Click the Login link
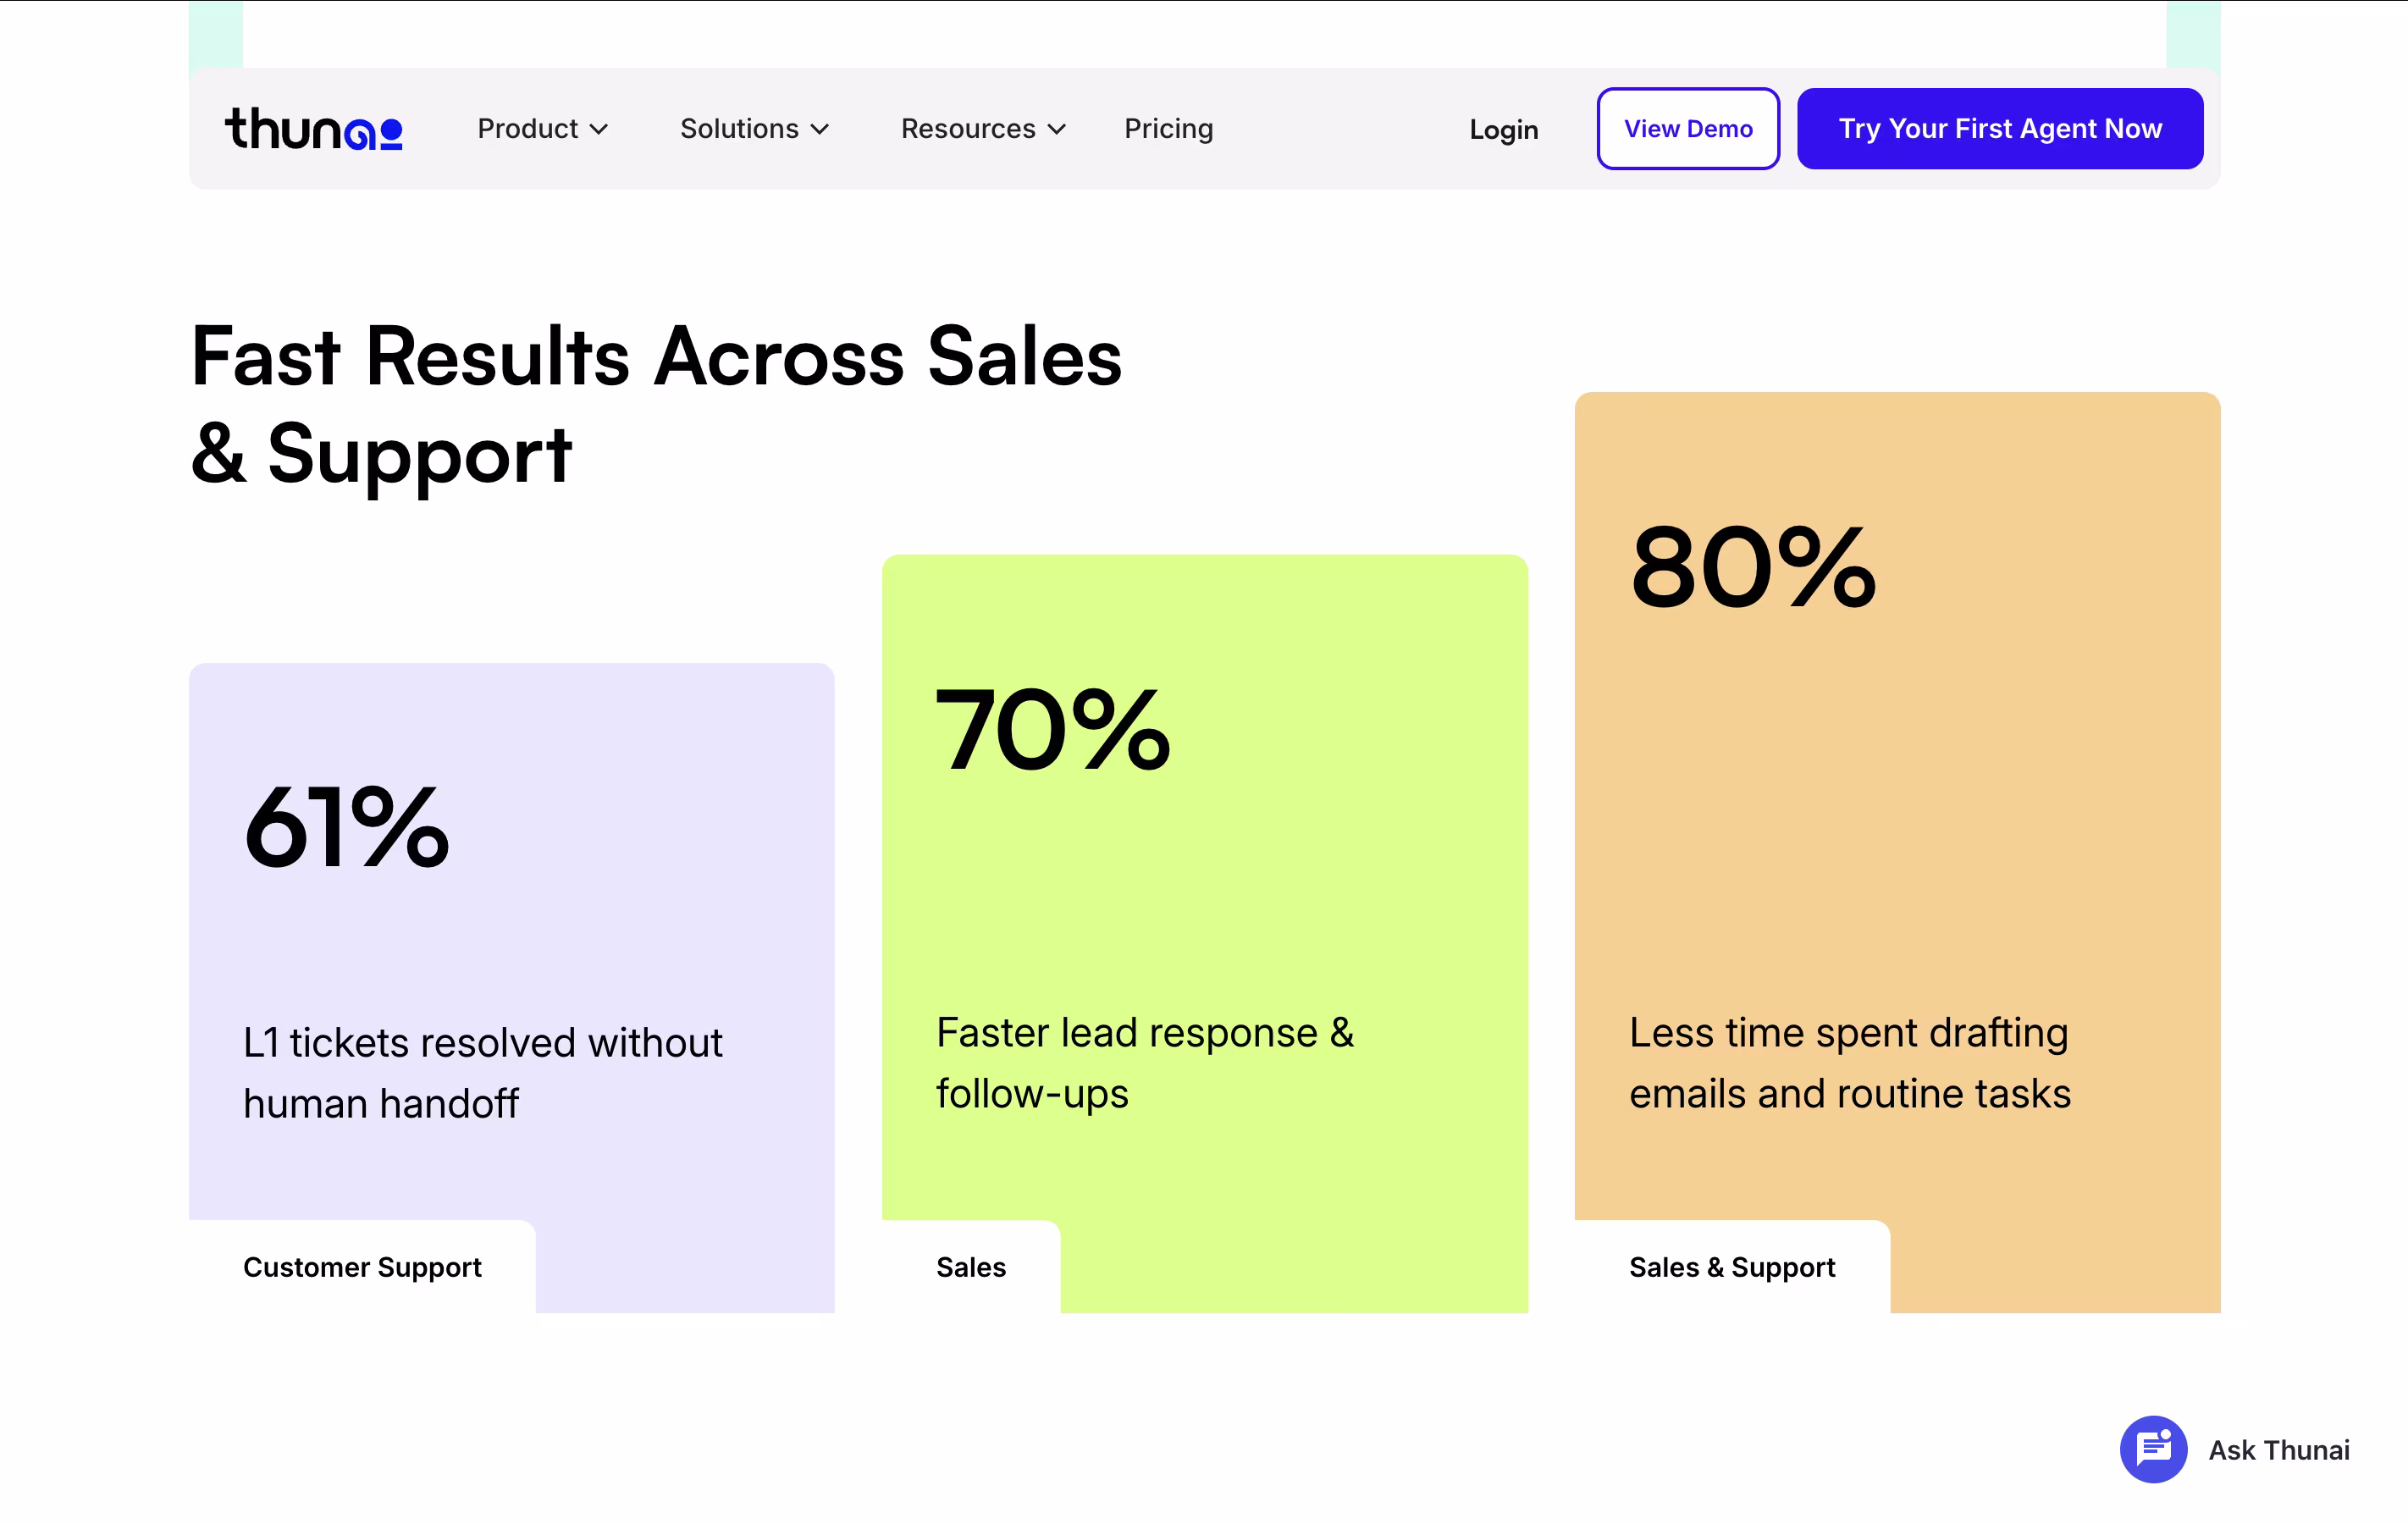This screenshot has width=2408, height=1524. click(x=1503, y=130)
